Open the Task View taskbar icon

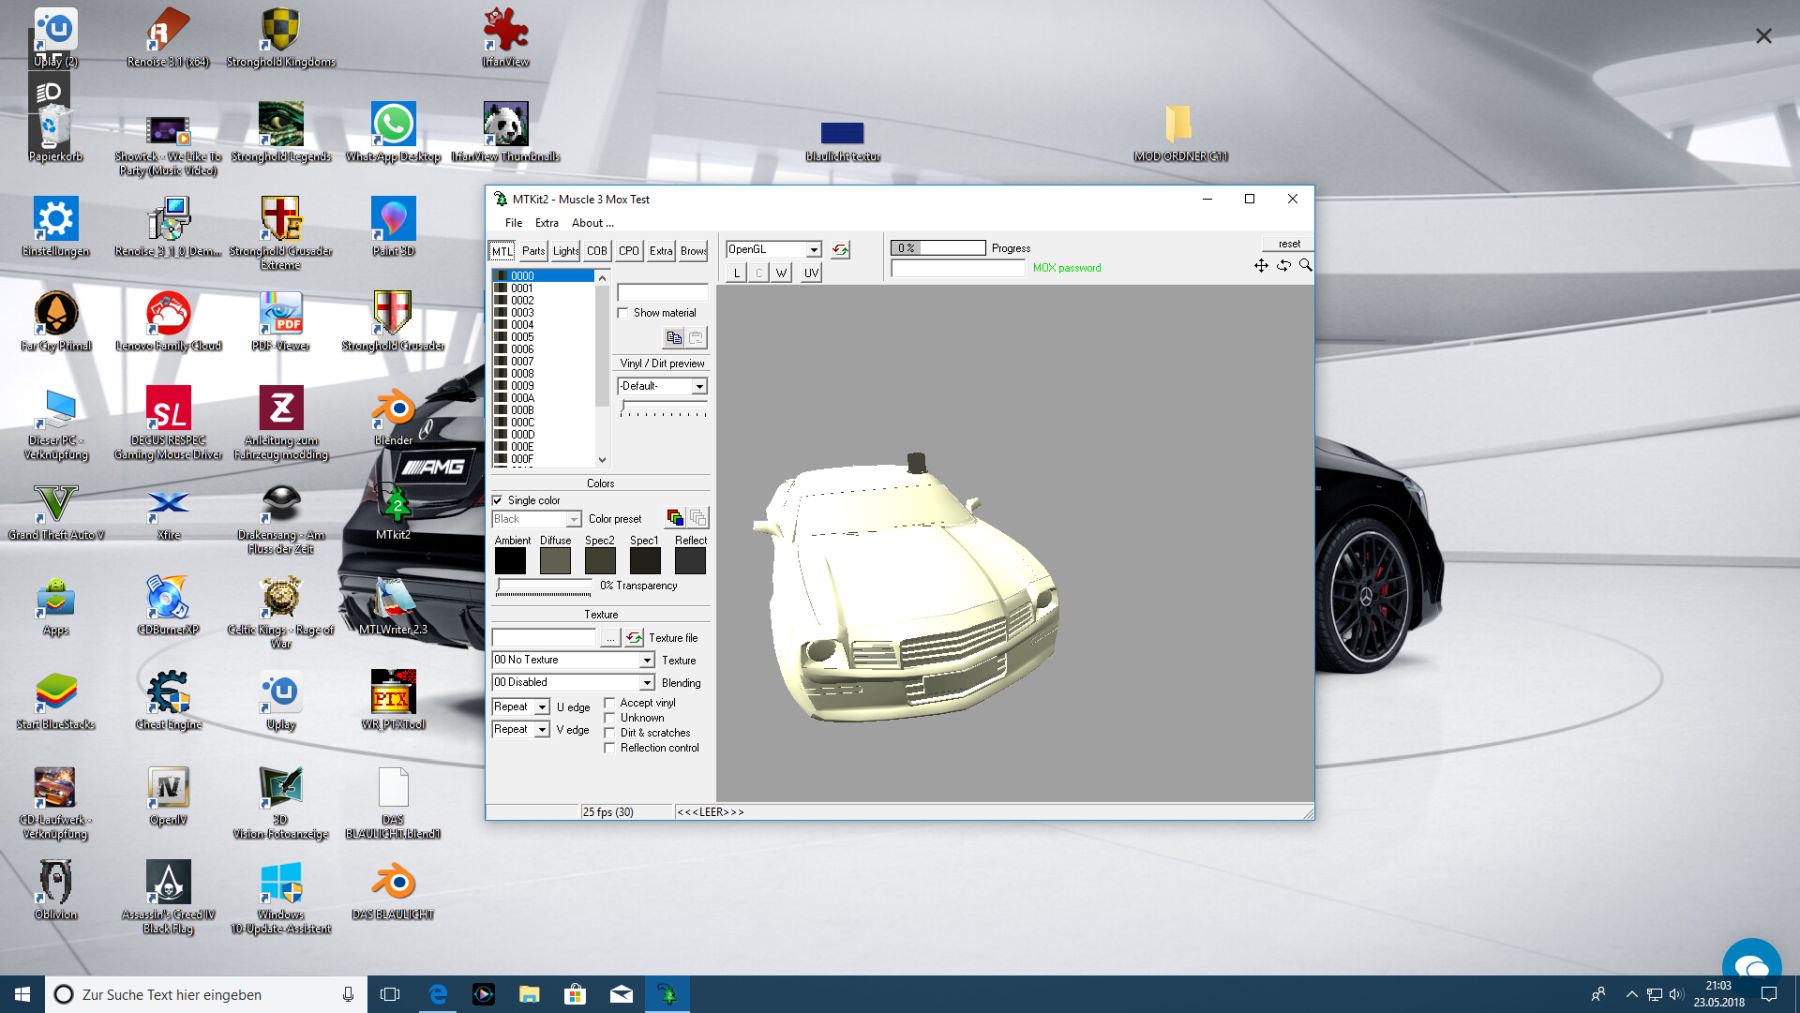(390, 994)
